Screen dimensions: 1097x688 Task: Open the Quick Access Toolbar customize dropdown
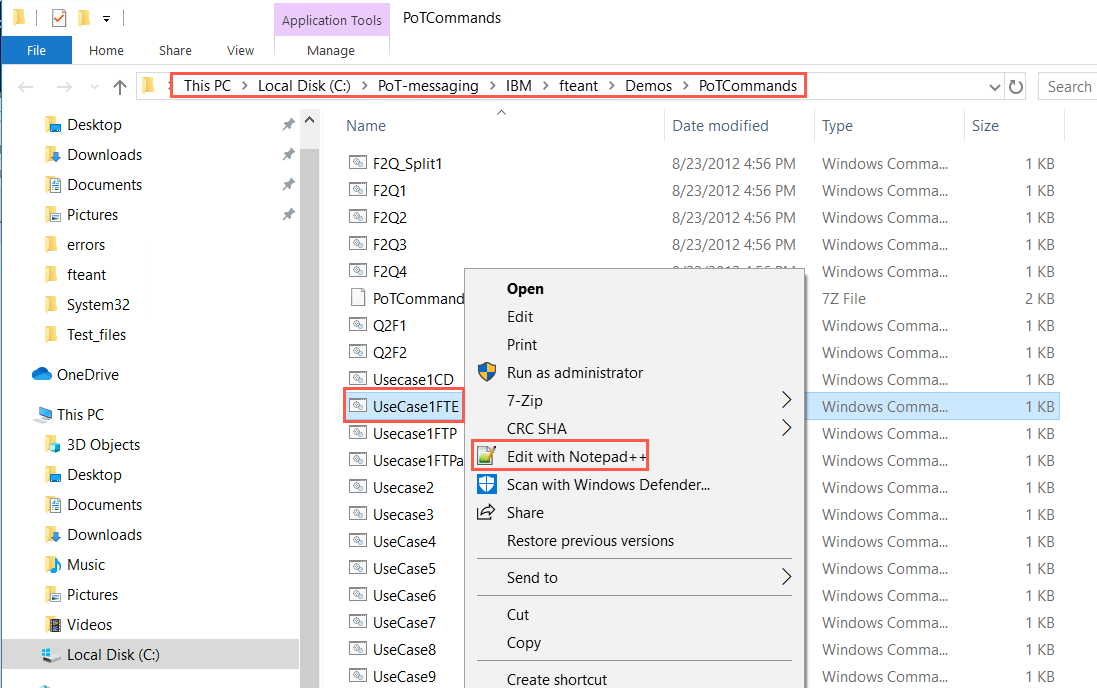(x=106, y=19)
